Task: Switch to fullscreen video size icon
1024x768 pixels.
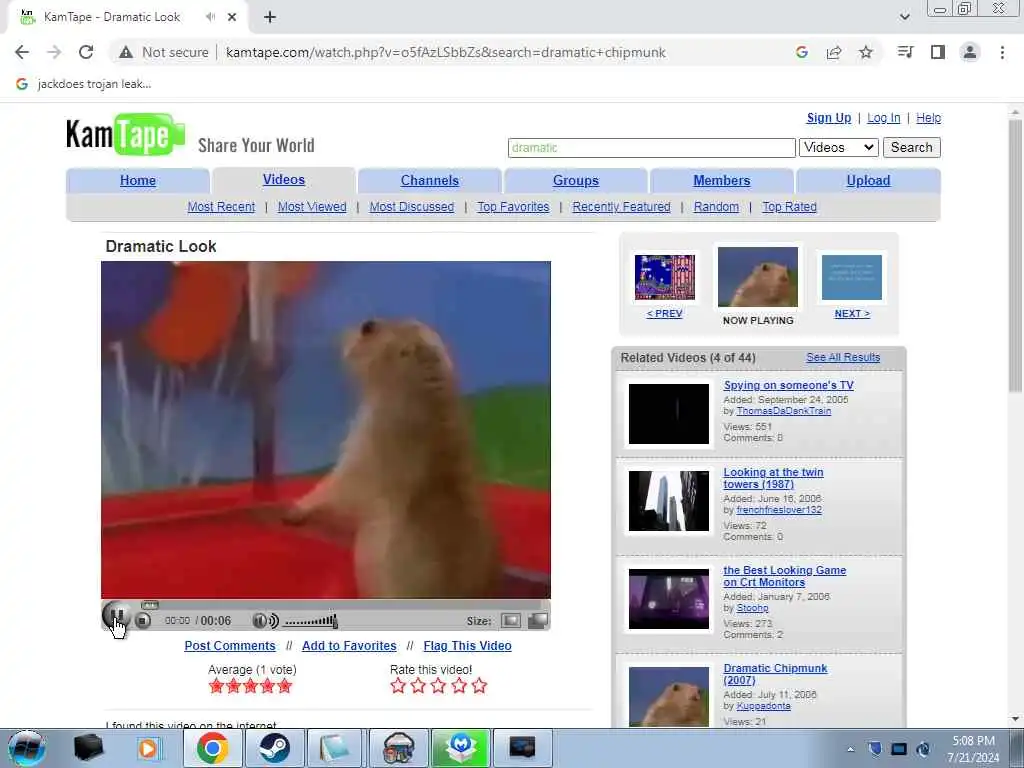Action: pos(537,620)
